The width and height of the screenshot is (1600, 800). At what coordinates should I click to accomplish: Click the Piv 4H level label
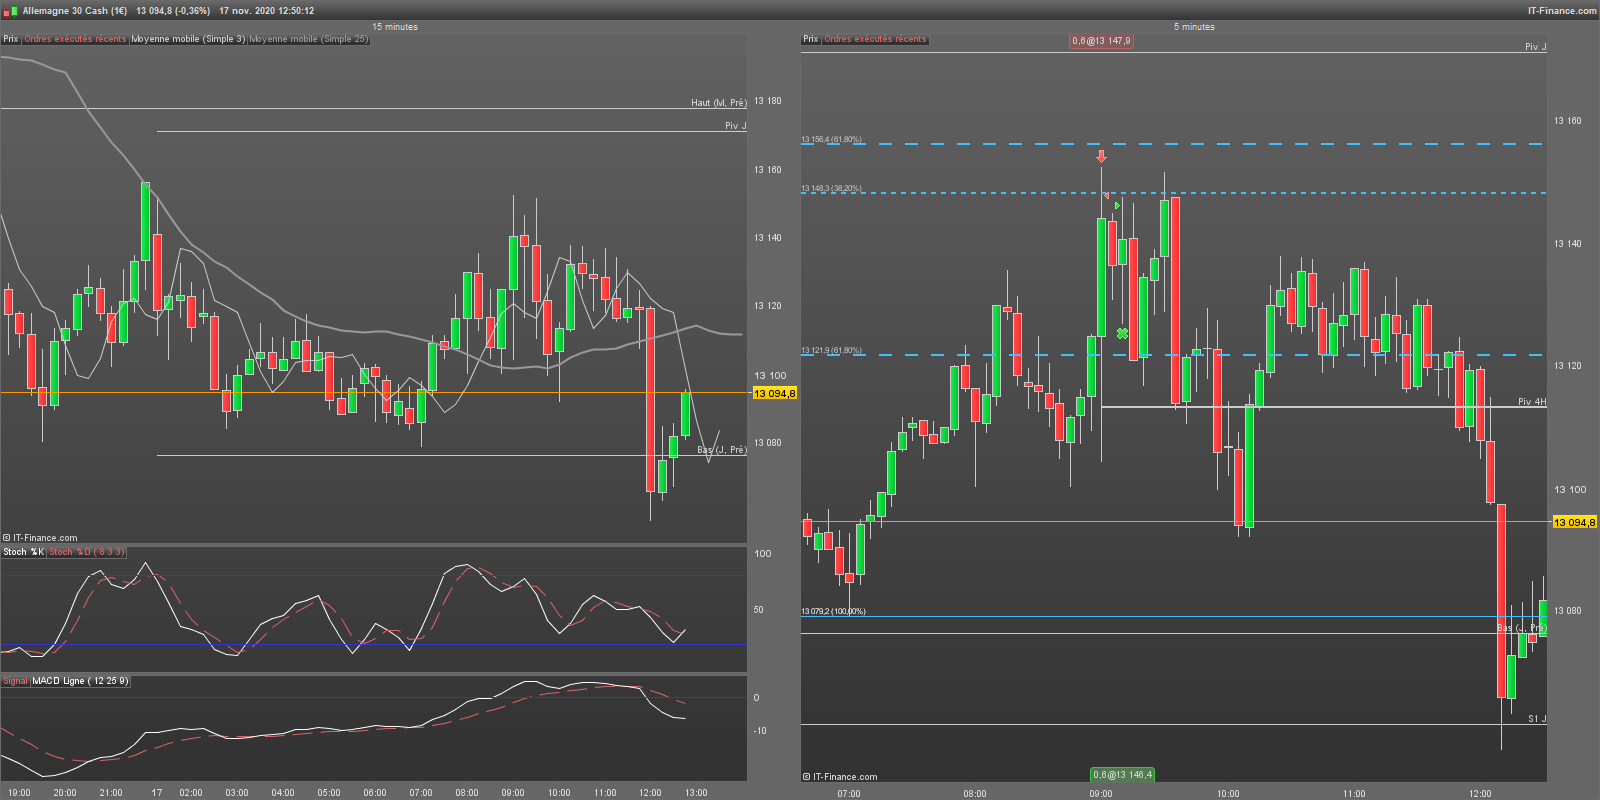pyautogui.click(x=1532, y=402)
